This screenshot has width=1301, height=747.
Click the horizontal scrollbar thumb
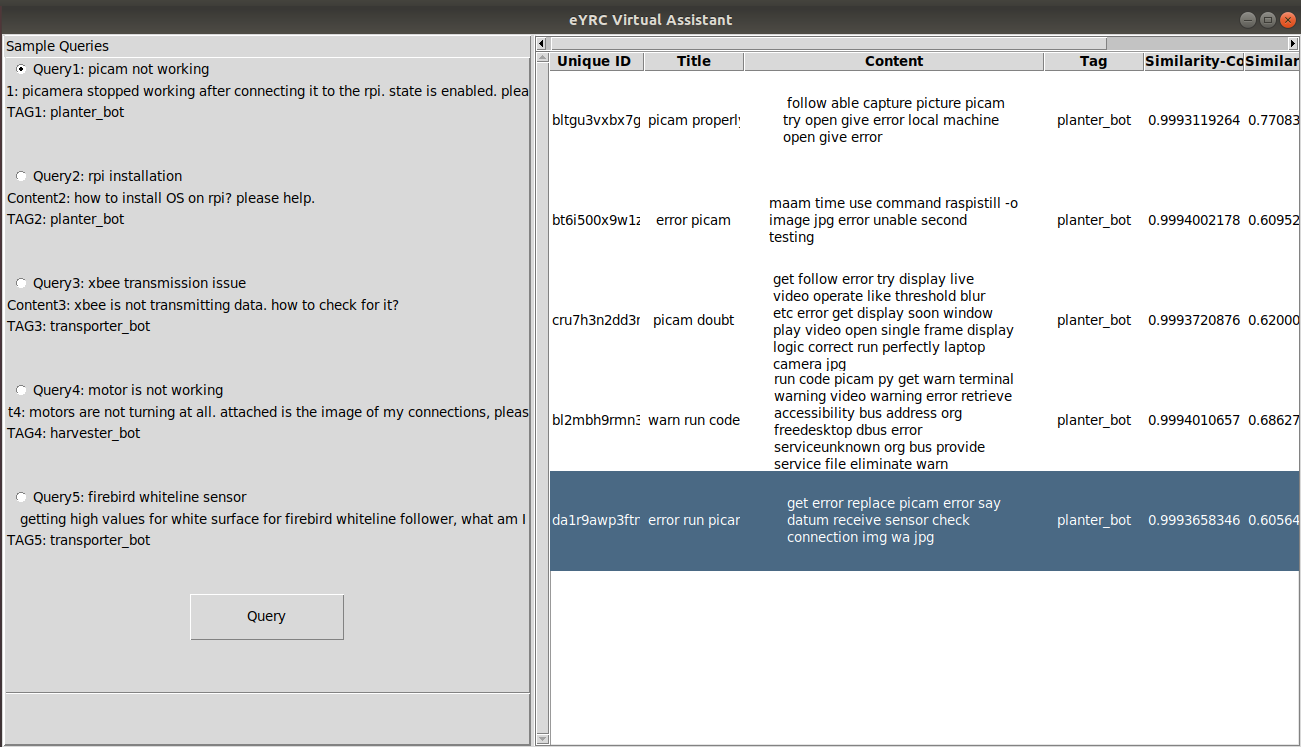click(829, 43)
